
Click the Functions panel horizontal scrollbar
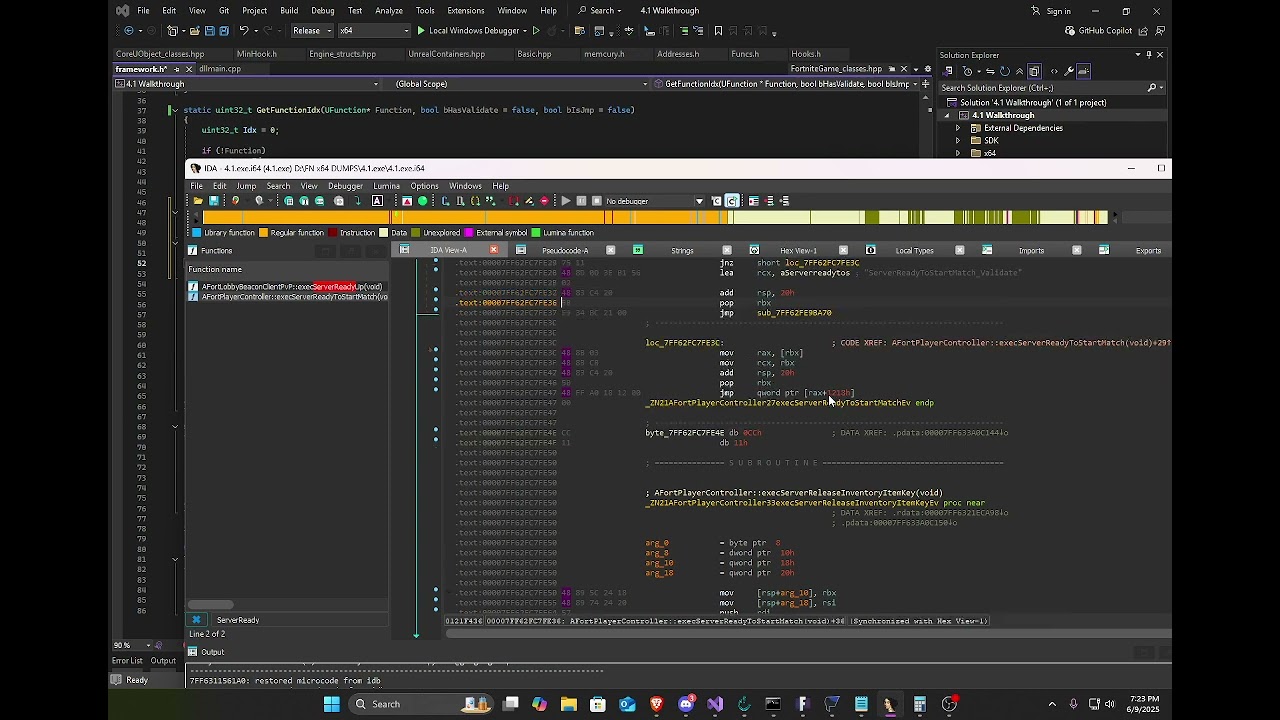click(211, 605)
